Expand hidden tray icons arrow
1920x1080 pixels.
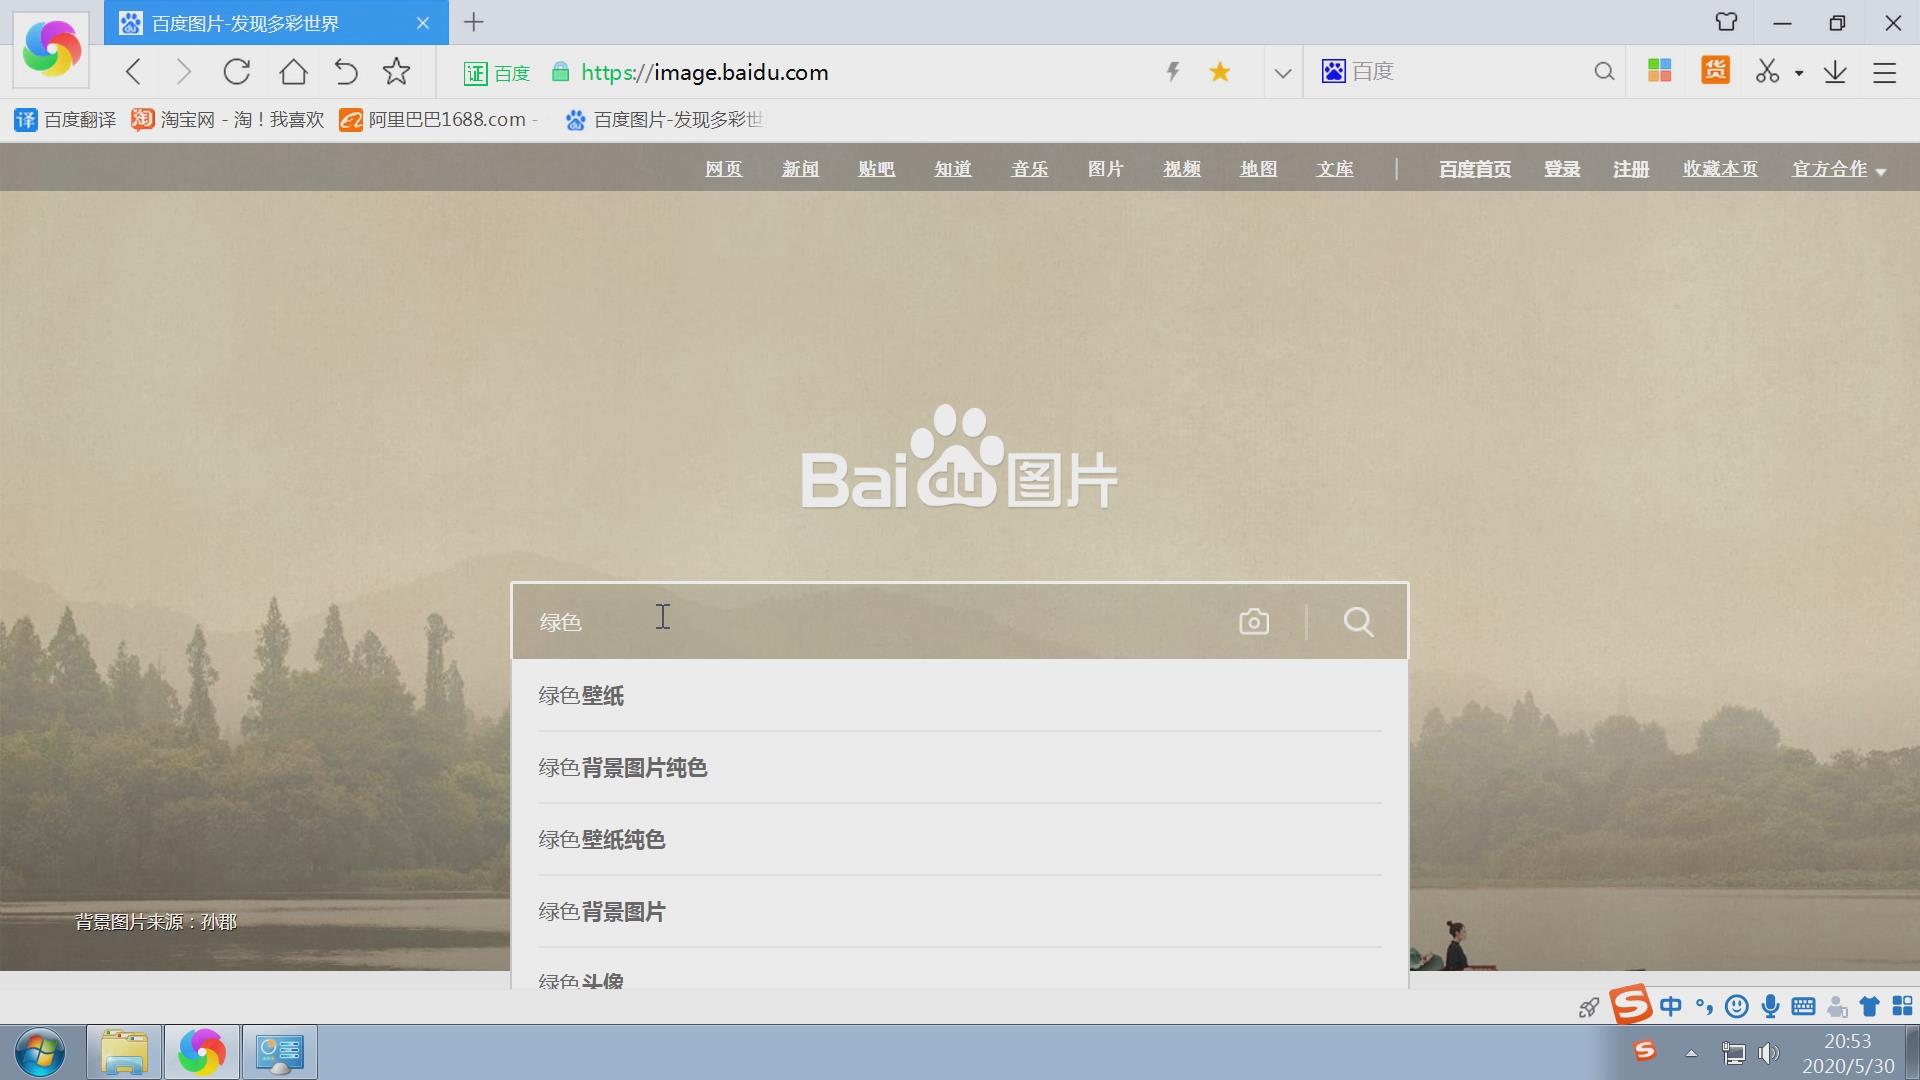[x=1691, y=1052]
